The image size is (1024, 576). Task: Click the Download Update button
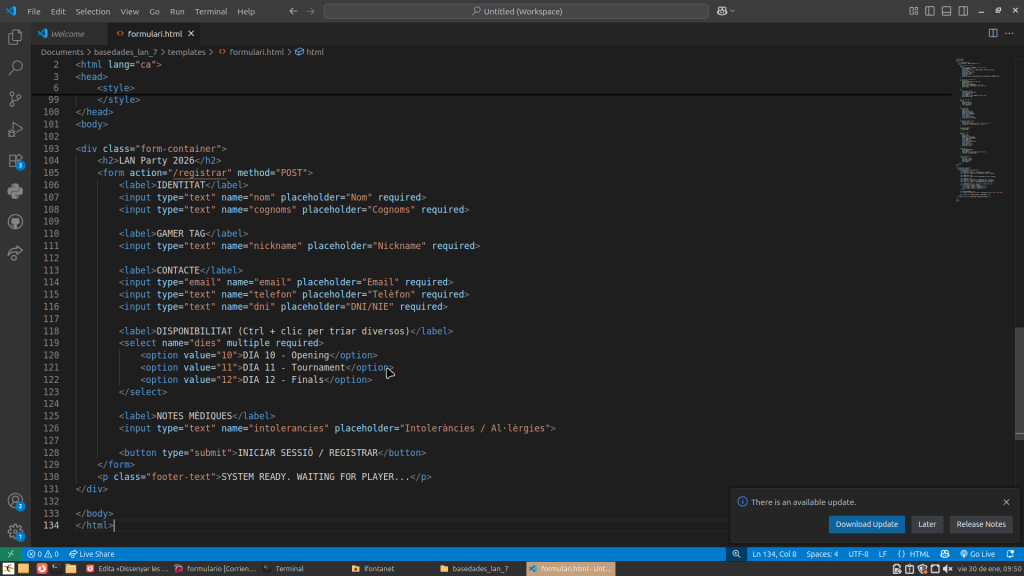click(866, 524)
